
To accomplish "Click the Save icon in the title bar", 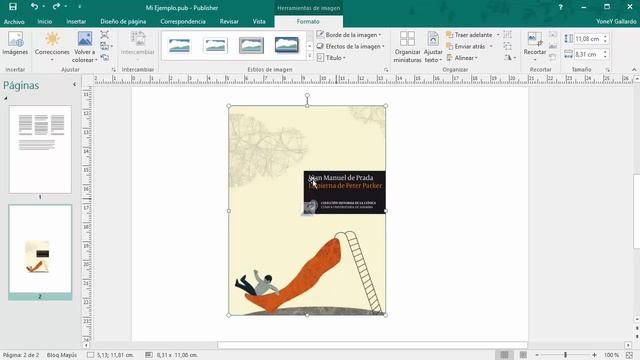I will click(x=13, y=7).
